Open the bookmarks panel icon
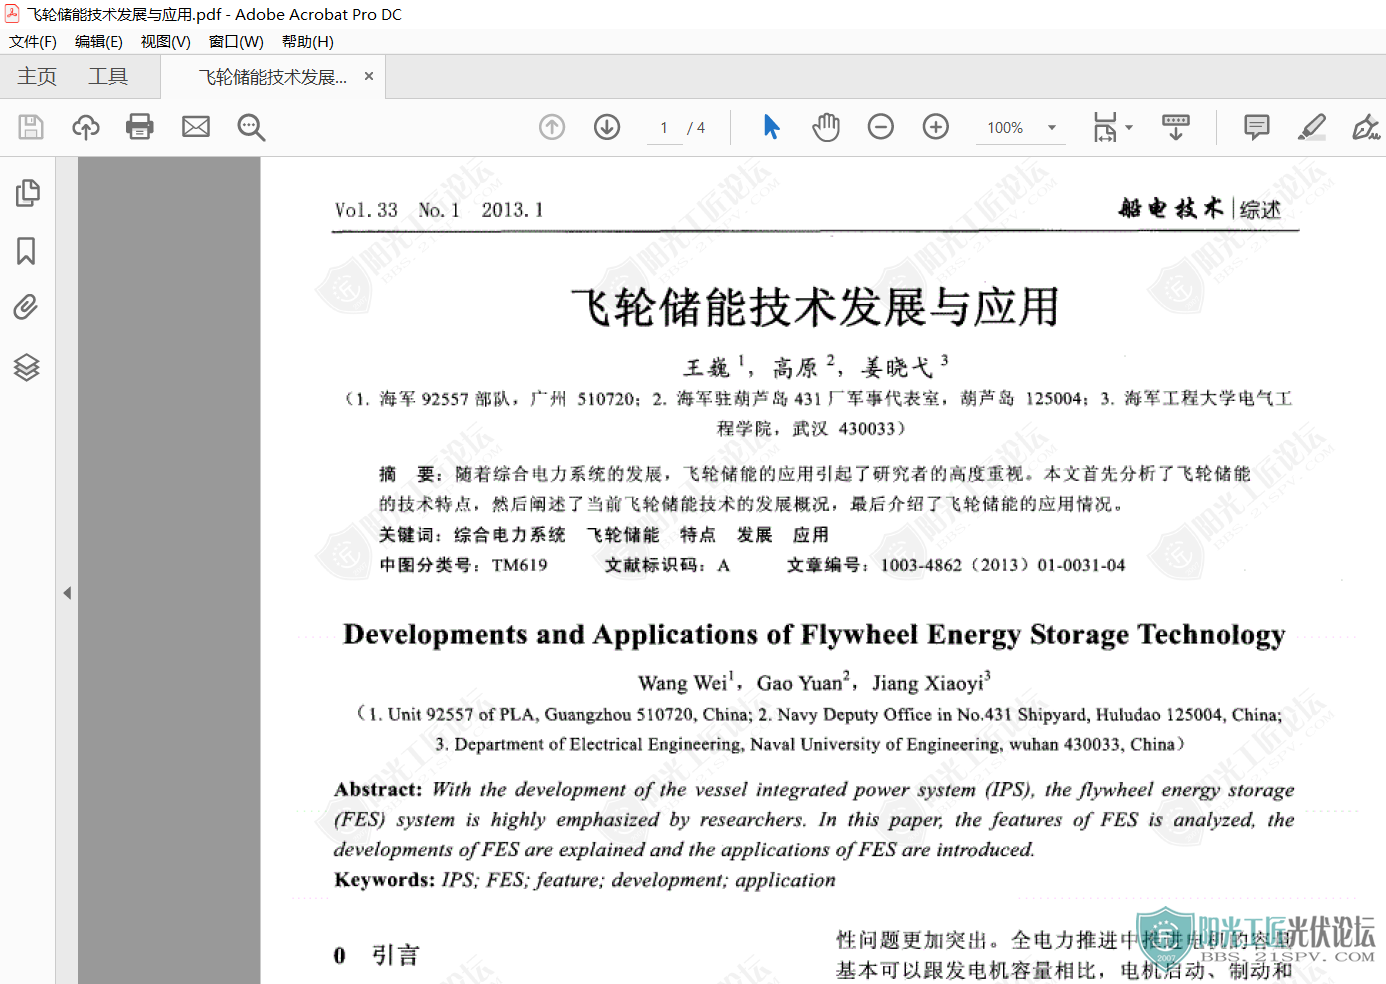The width and height of the screenshot is (1386, 984). (x=27, y=250)
